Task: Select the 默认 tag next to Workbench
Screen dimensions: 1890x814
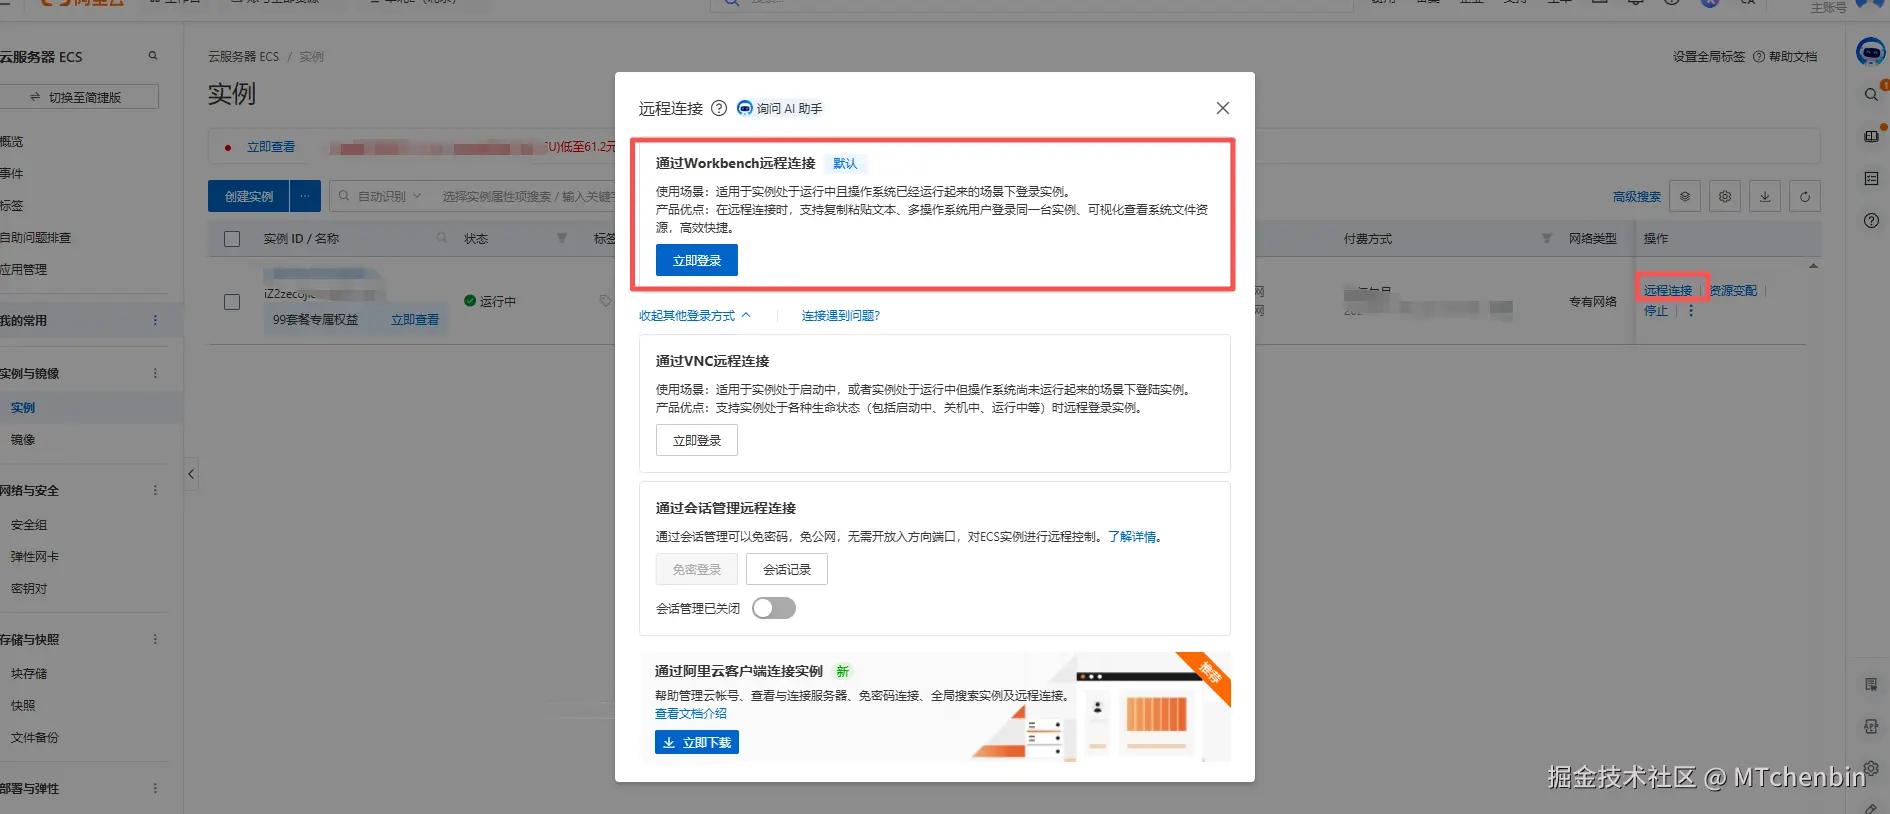Action: (x=845, y=163)
